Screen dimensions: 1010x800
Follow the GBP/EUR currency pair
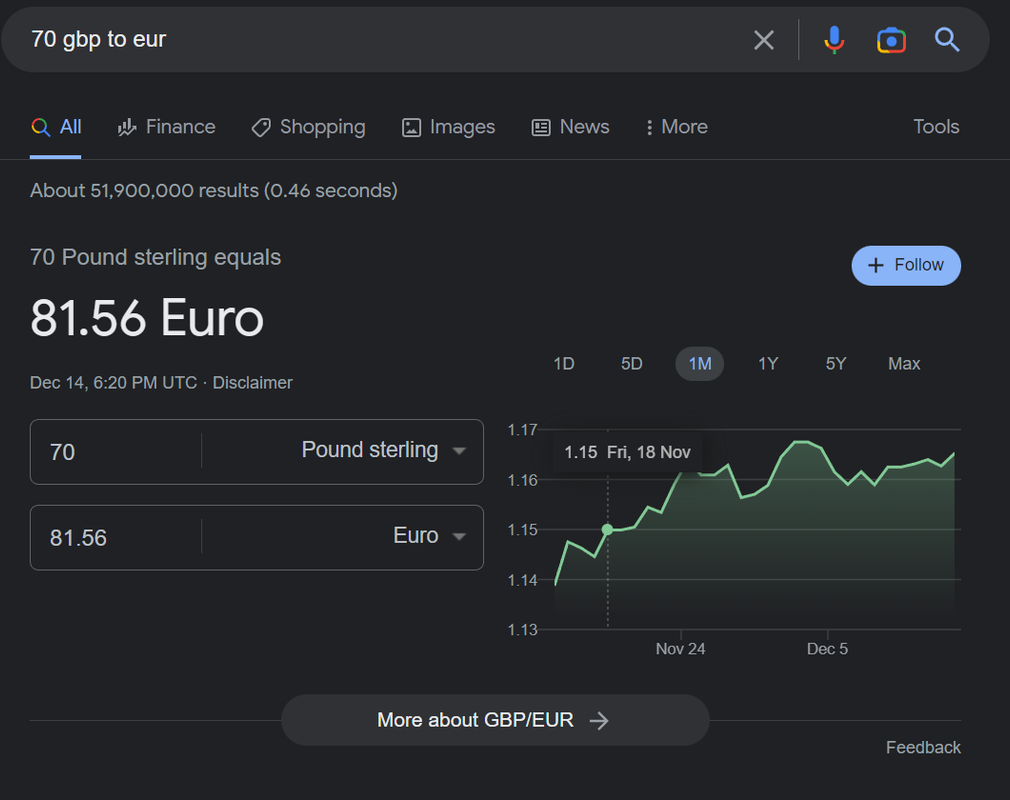pyautogui.click(x=906, y=265)
